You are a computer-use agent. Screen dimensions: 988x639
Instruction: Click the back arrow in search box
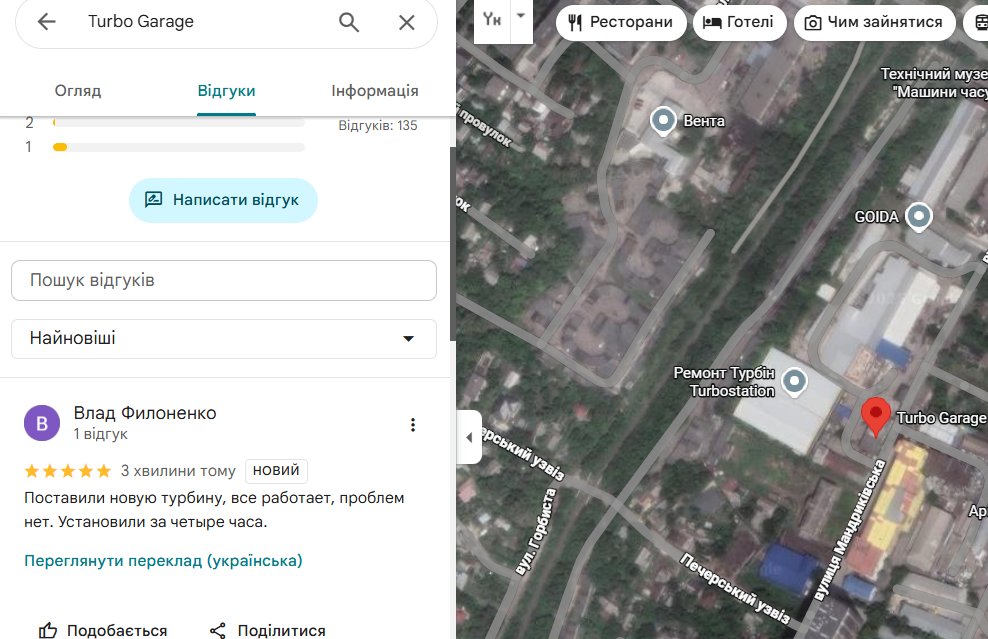pyautogui.click(x=47, y=22)
